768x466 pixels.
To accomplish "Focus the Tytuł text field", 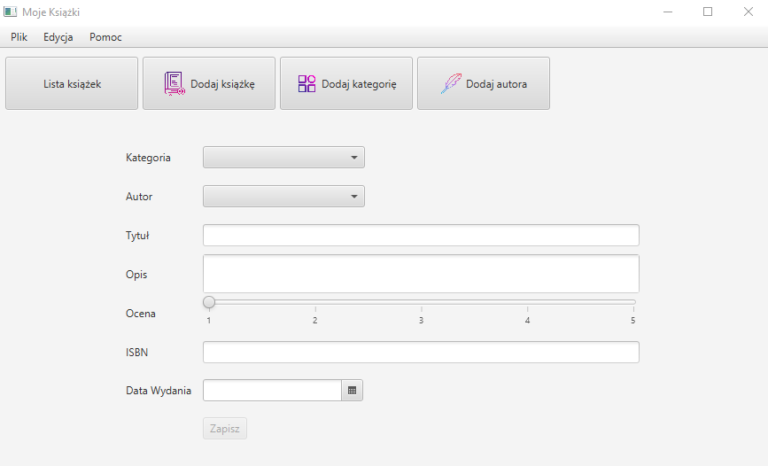I will point(421,235).
